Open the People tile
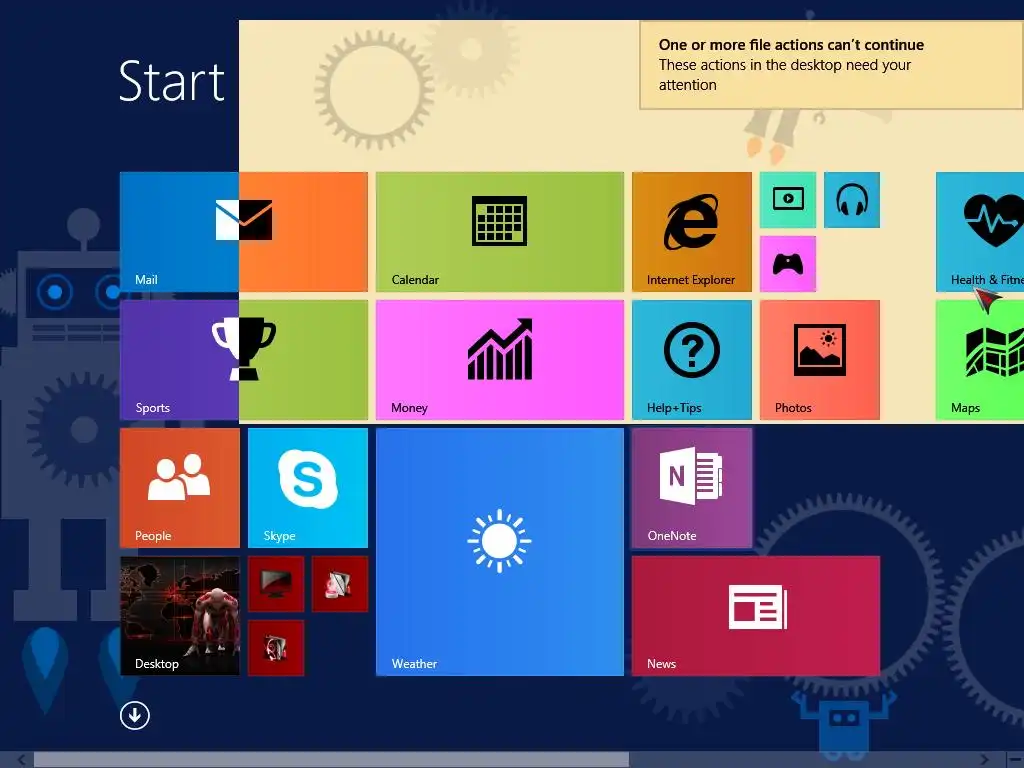 (x=180, y=488)
